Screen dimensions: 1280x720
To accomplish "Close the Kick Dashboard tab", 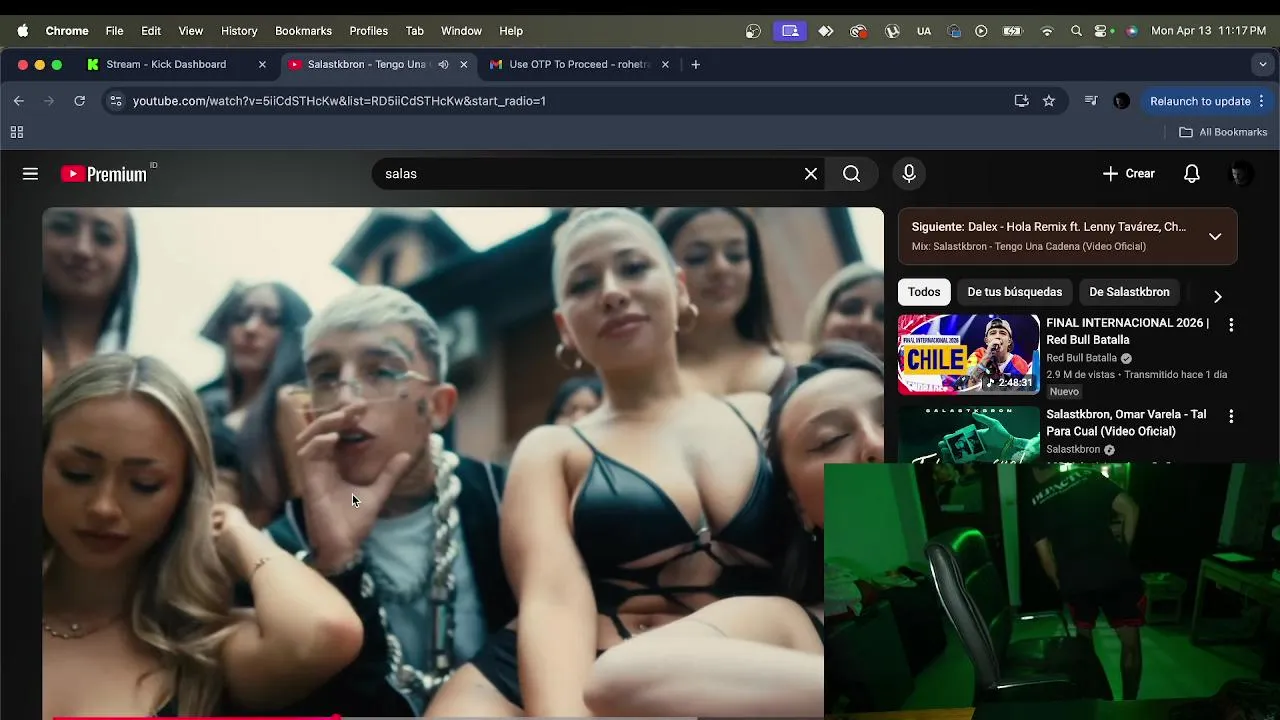I will click(x=262, y=64).
